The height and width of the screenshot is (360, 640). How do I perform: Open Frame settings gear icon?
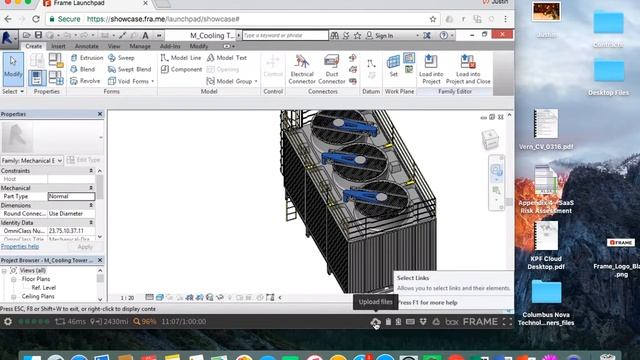8,322
